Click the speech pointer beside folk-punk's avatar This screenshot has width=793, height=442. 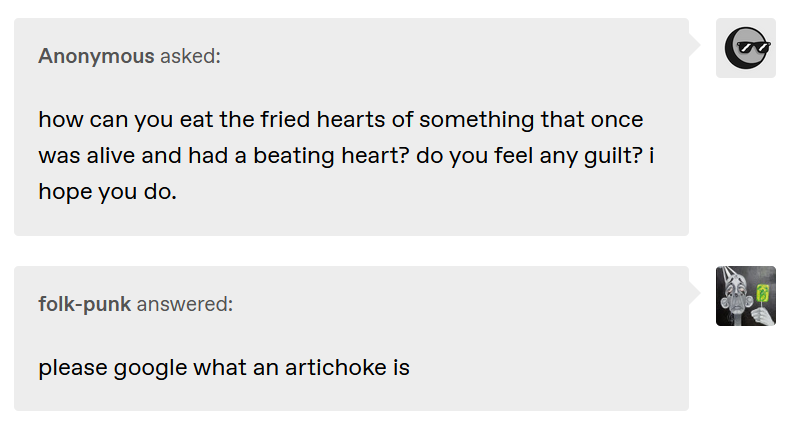click(x=695, y=293)
